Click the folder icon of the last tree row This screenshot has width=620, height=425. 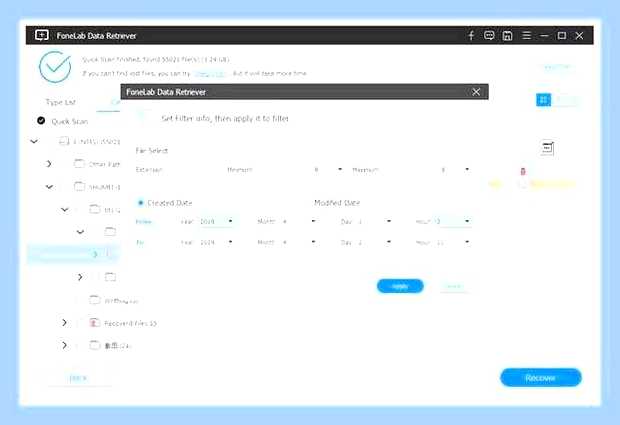(x=95, y=345)
